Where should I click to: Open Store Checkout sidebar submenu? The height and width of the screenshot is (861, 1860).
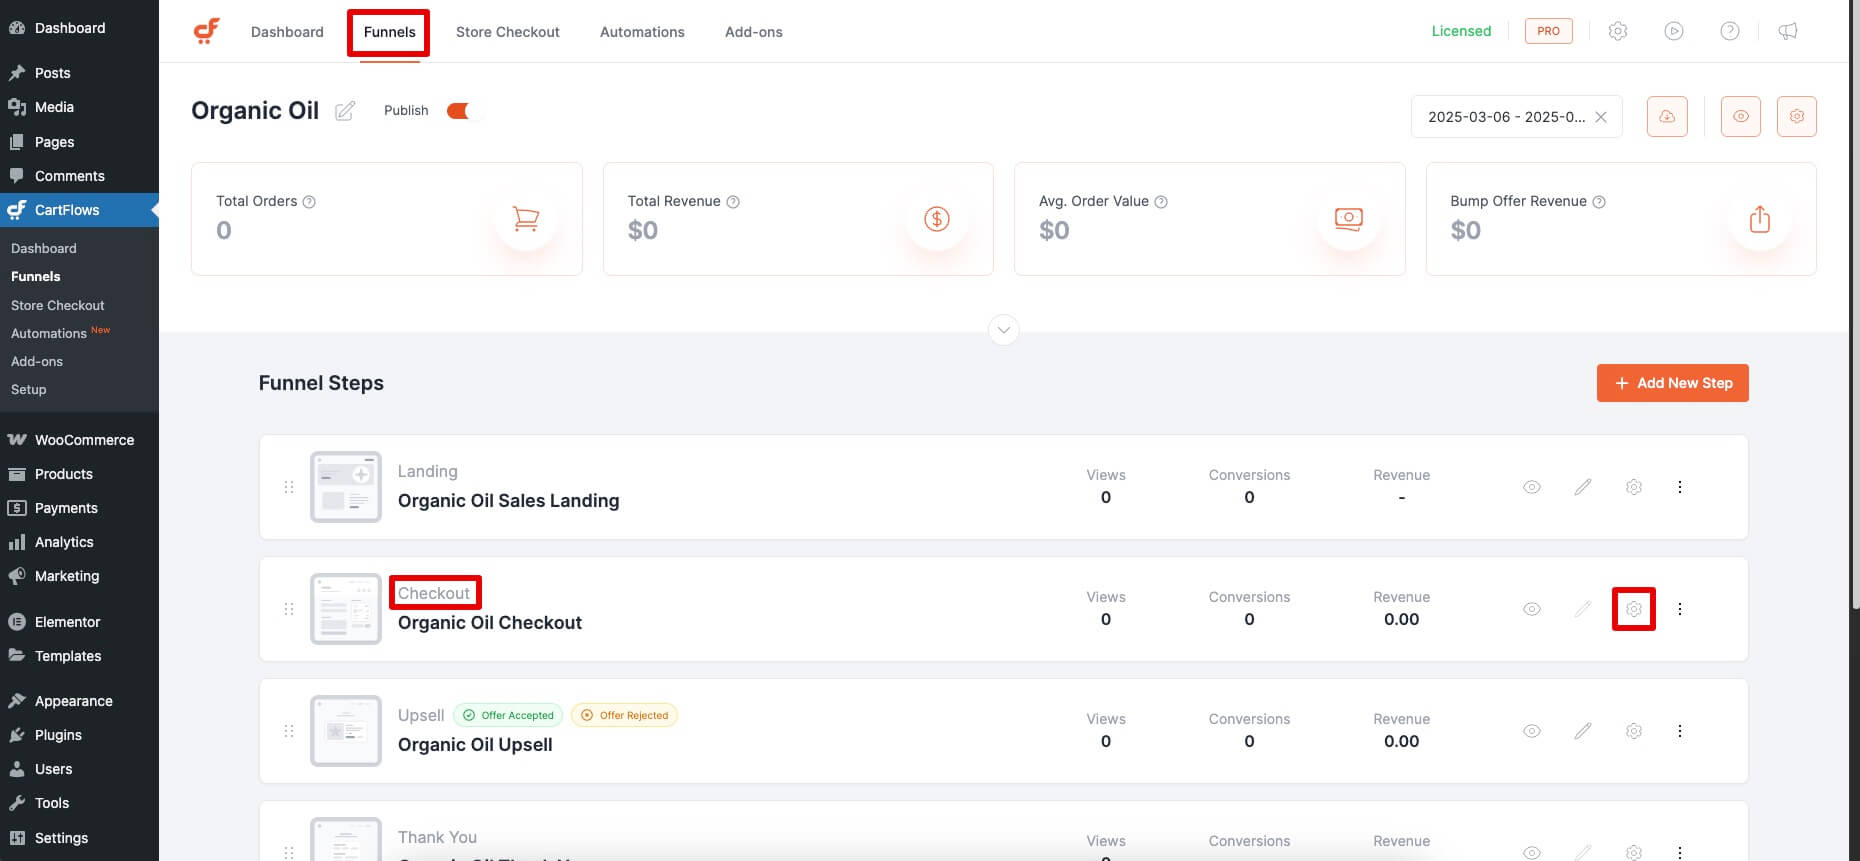tap(58, 306)
